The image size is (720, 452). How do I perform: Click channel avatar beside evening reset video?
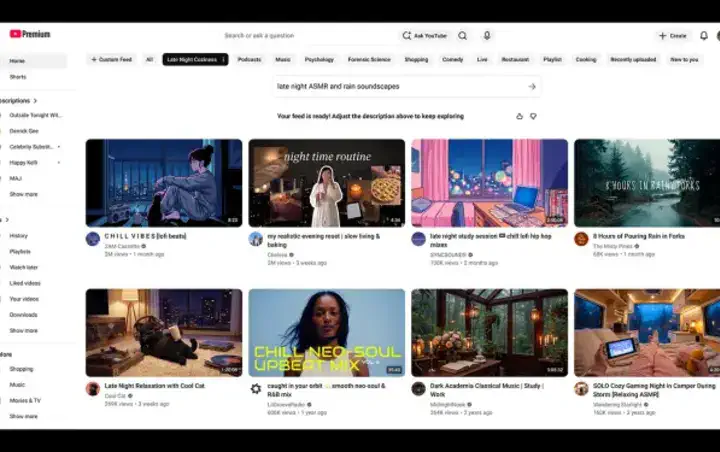(x=256, y=239)
